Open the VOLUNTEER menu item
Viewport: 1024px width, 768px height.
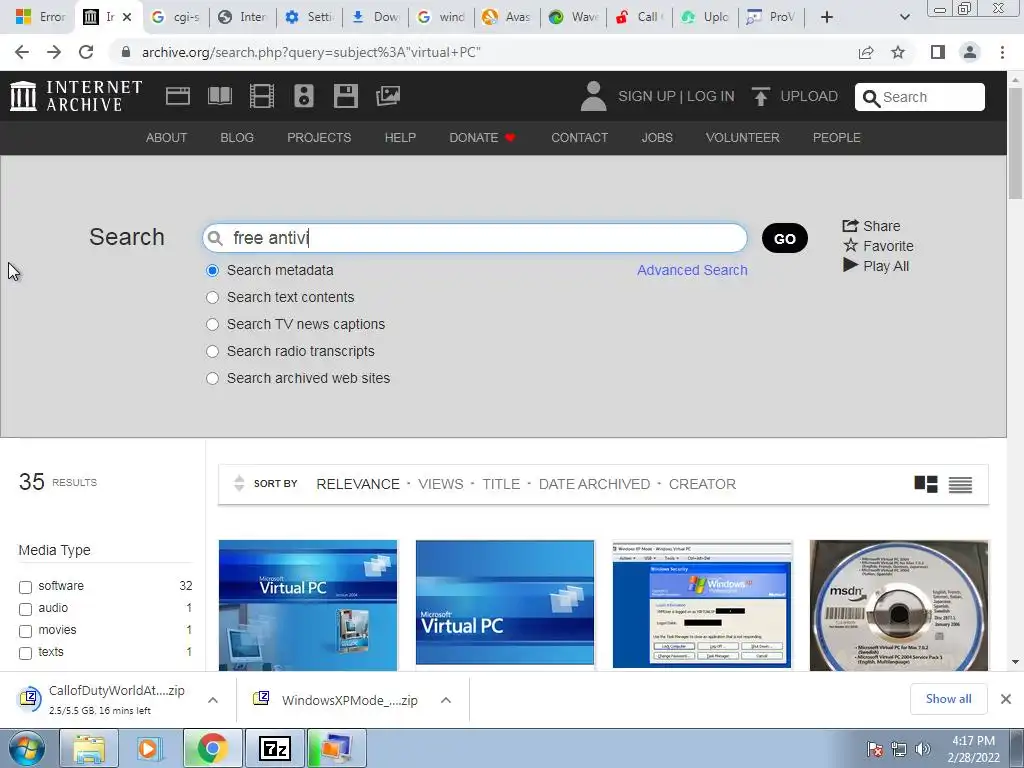click(x=743, y=138)
